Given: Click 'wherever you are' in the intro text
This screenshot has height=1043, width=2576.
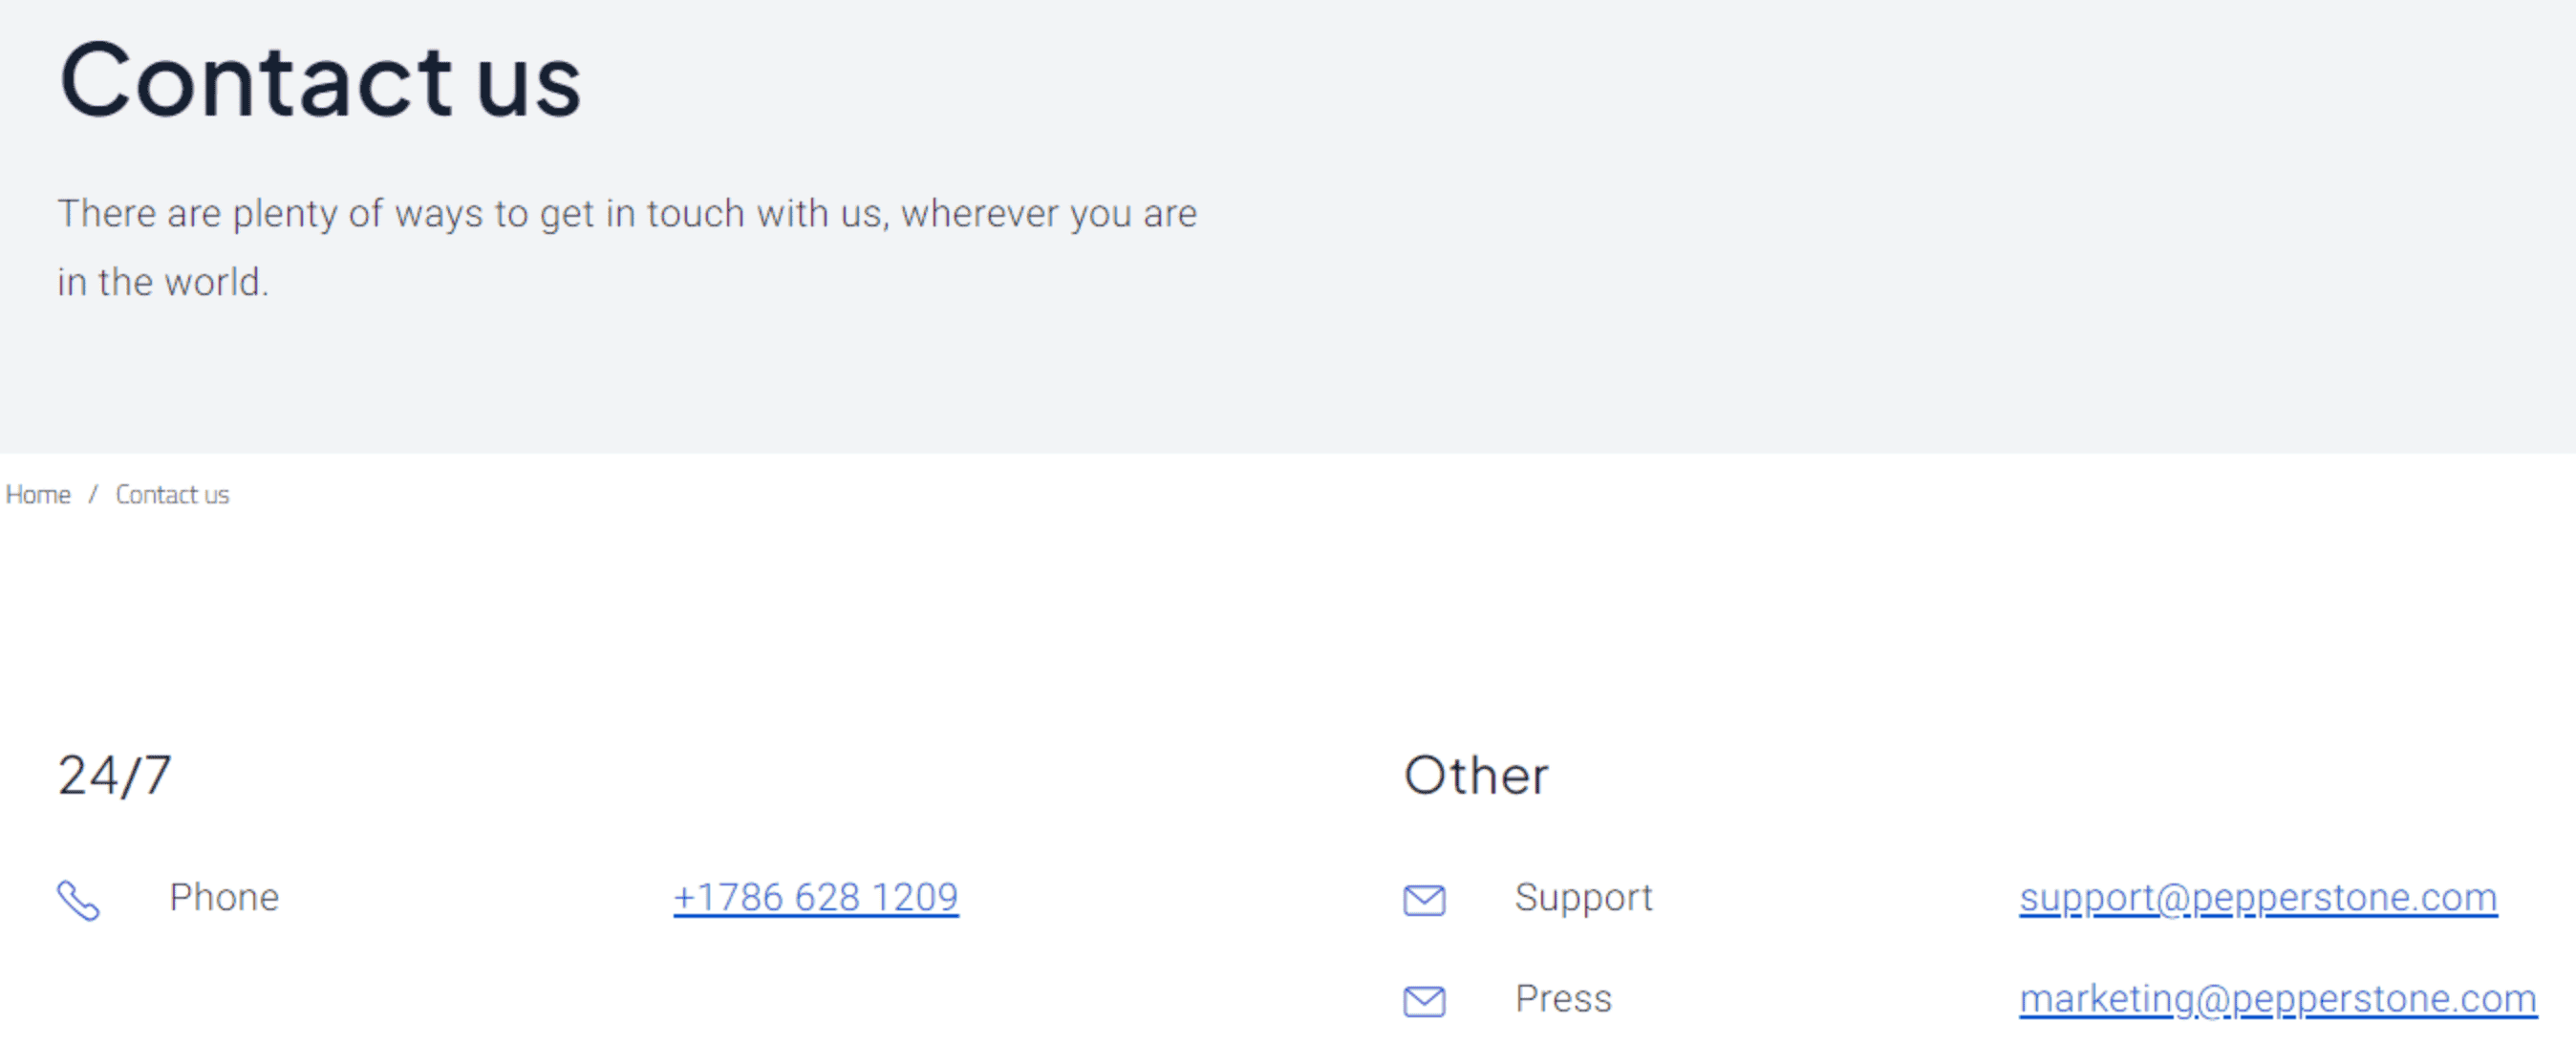Looking at the screenshot, I should click(1048, 213).
